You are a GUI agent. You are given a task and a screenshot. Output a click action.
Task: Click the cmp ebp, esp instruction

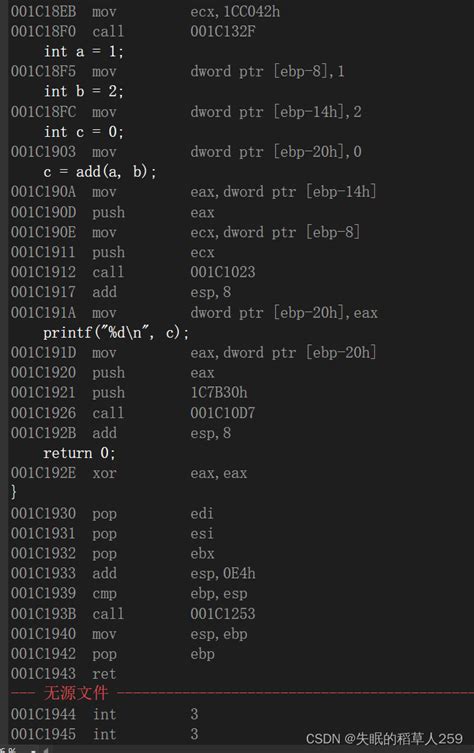129,594
